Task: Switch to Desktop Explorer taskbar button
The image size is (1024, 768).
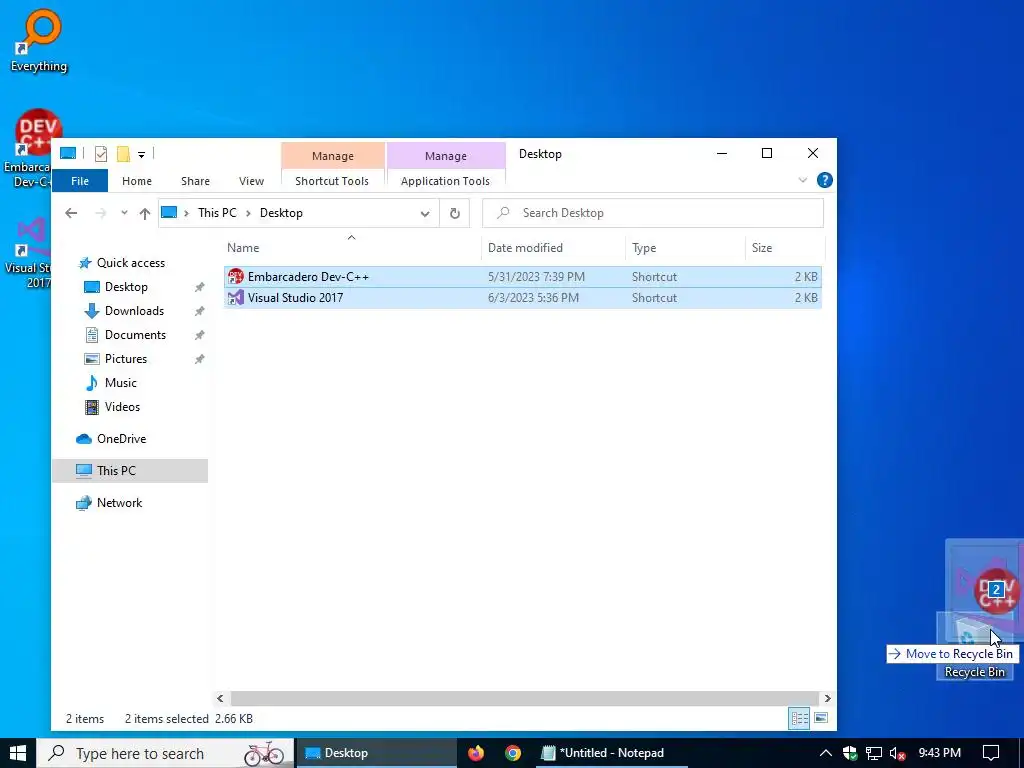Action: [376, 753]
